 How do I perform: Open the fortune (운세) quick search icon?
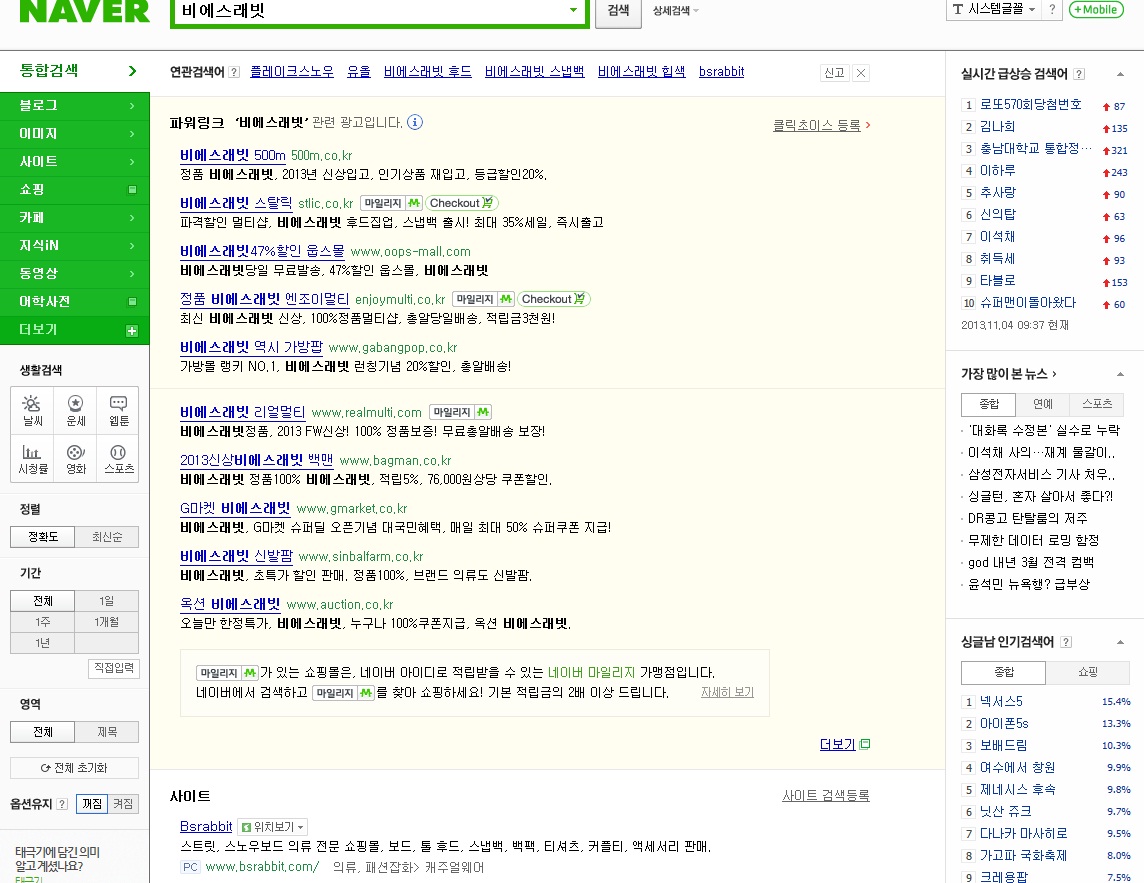(75, 410)
